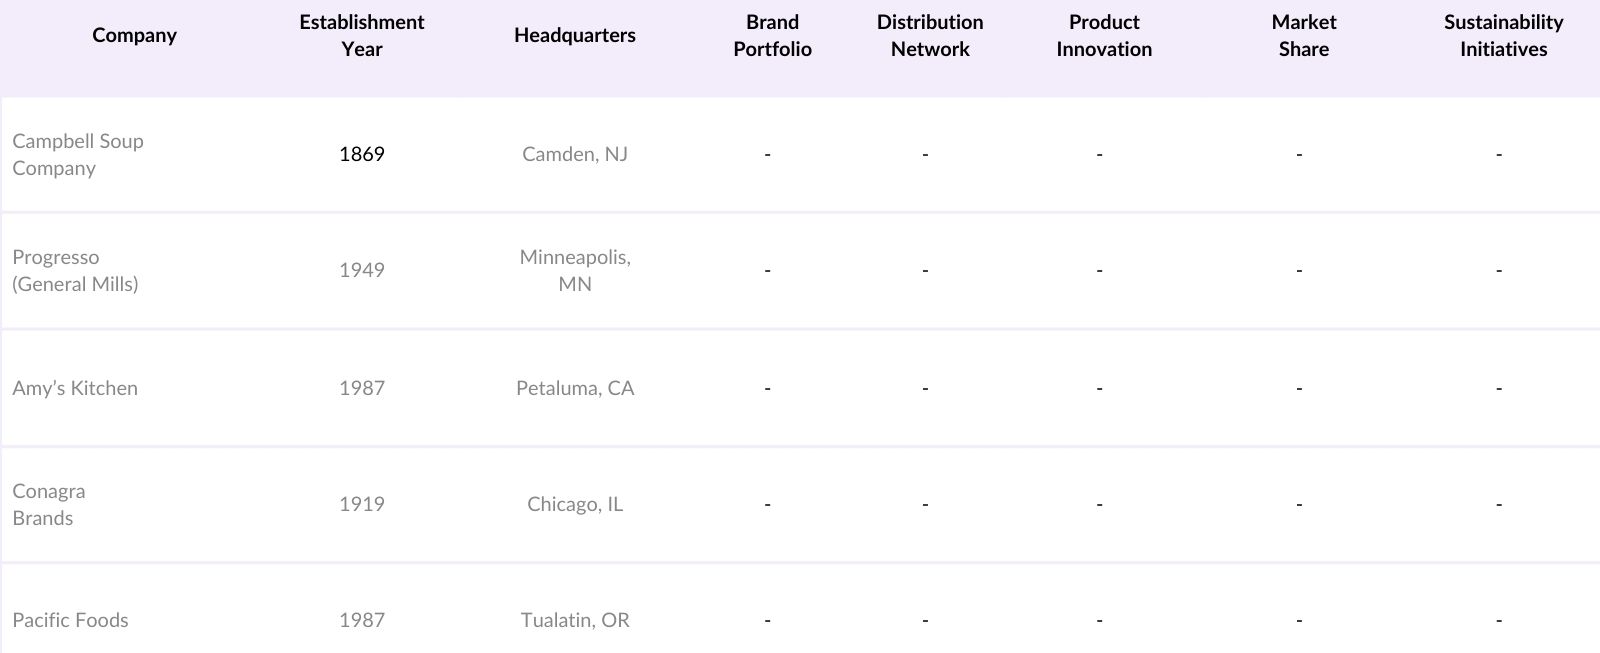Click the Camden, NJ headquarters cell

click(x=574, y=154)
